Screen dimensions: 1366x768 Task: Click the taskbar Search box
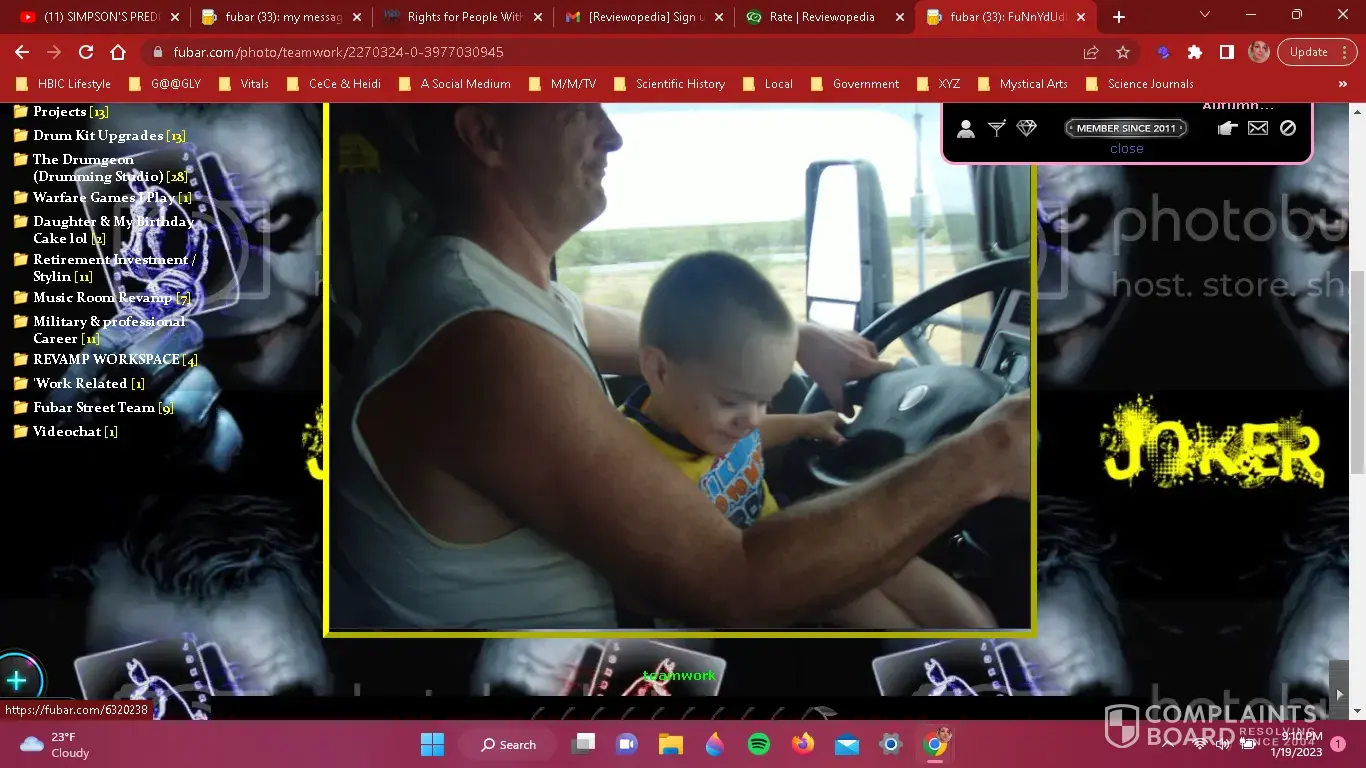509,744
